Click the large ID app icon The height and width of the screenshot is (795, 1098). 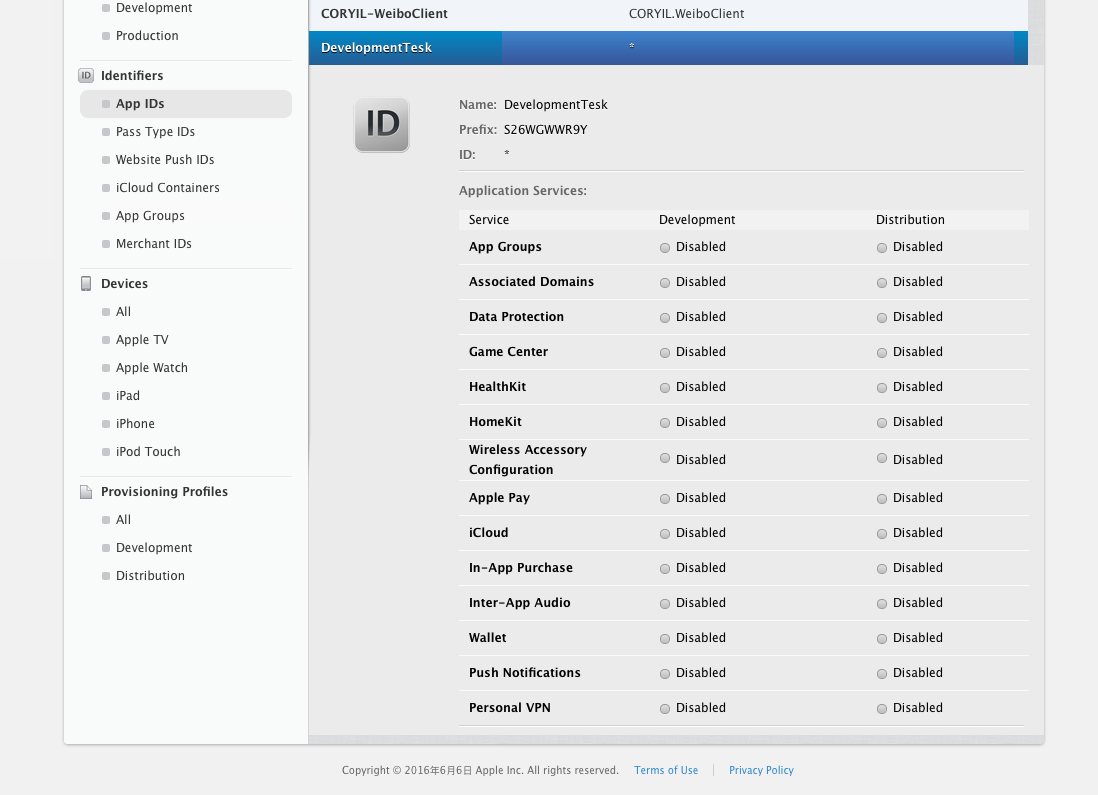click(x=382, y=125)
